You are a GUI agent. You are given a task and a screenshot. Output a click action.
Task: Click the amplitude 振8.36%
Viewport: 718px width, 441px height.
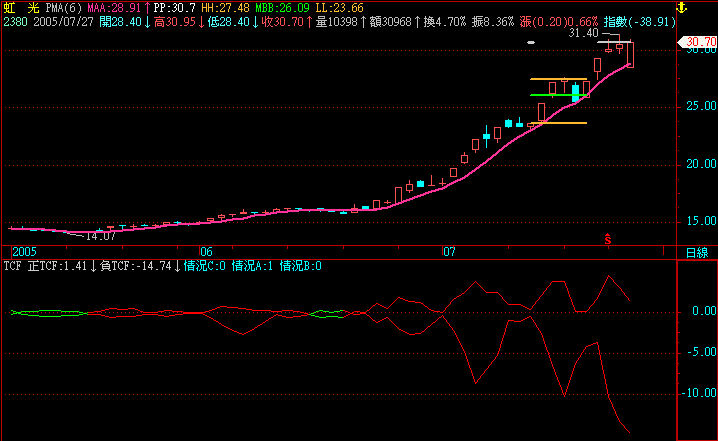pos(493,22)
